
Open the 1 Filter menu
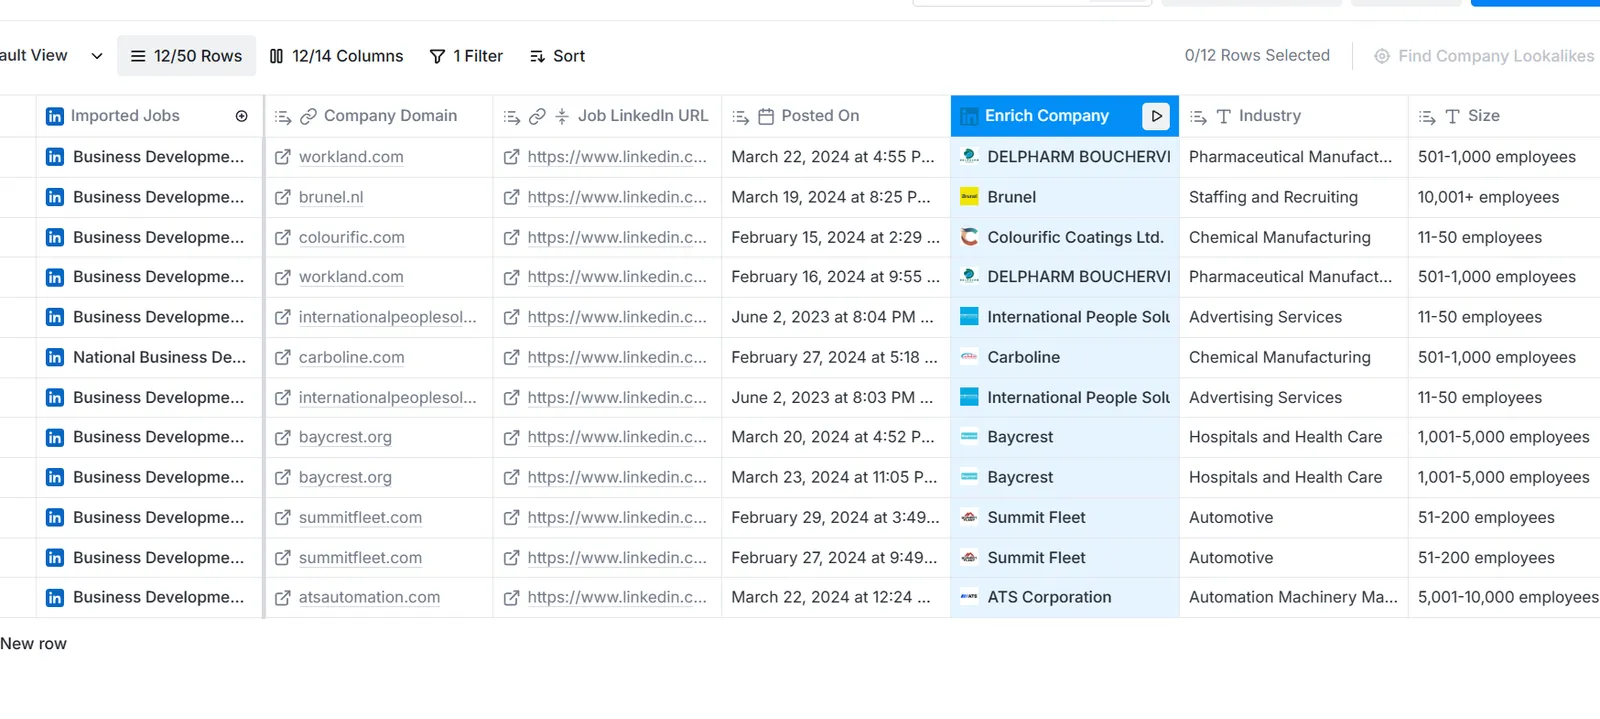click(x=466, y=56)
